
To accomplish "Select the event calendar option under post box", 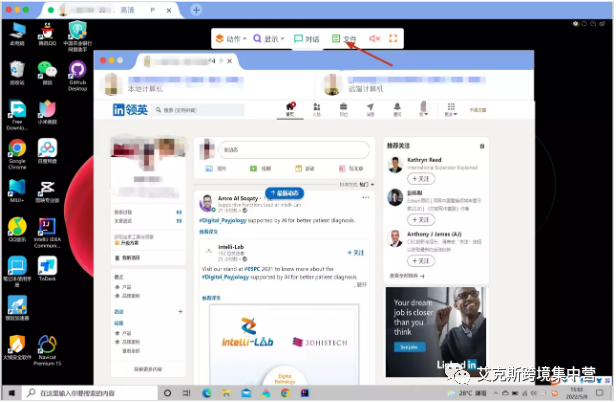I will click(304, 169).
